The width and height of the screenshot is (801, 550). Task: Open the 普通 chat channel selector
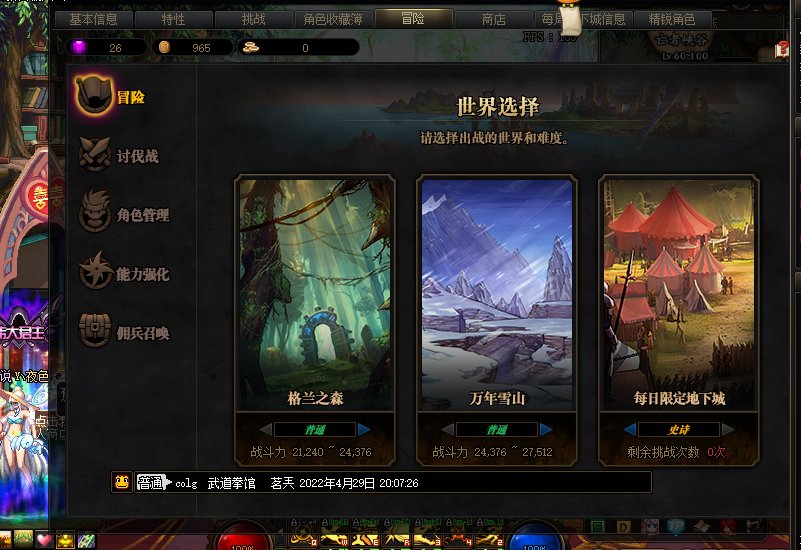(153, 483)
